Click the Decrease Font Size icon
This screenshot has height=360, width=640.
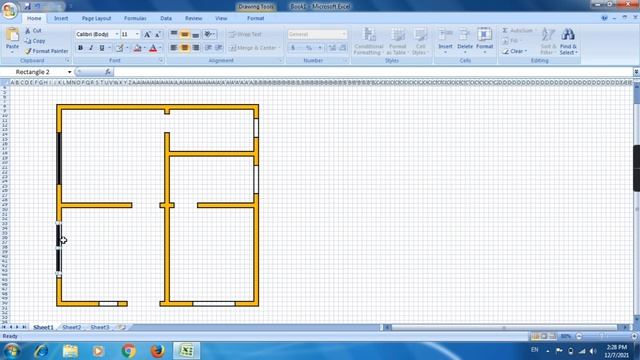click(x=158, y=34)
